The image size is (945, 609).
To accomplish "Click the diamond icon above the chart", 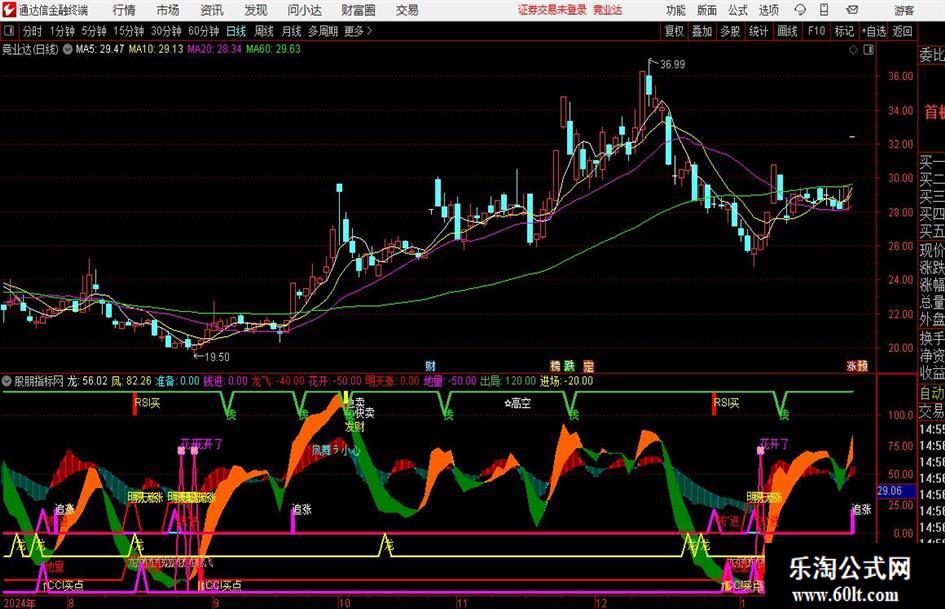I will [x=853, y=50].
